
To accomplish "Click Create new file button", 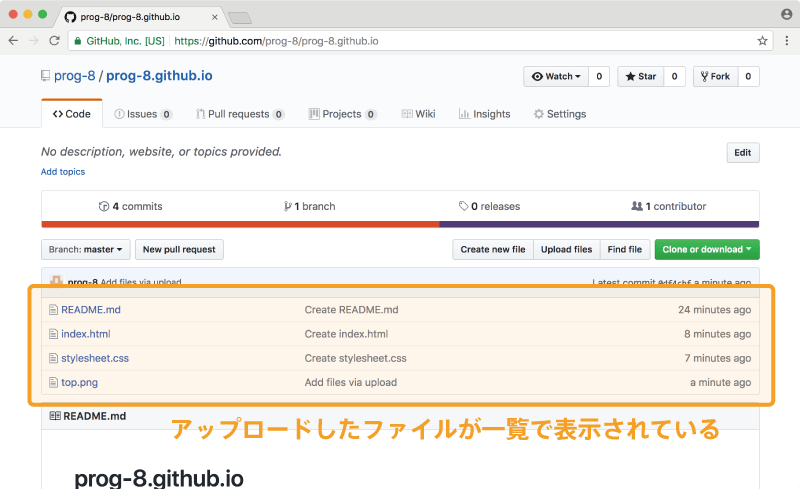I will (x=493, y=250).
